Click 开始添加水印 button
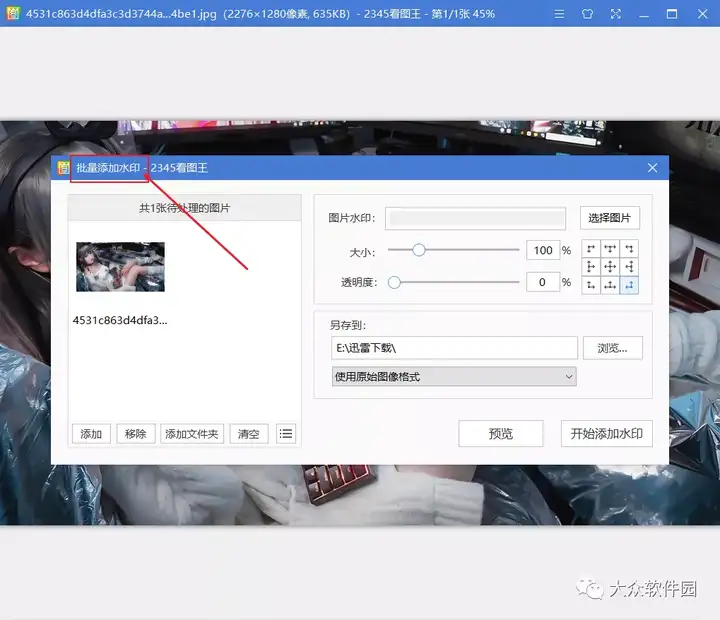This screenshot has width=720, height=620. tap(607, 434)
